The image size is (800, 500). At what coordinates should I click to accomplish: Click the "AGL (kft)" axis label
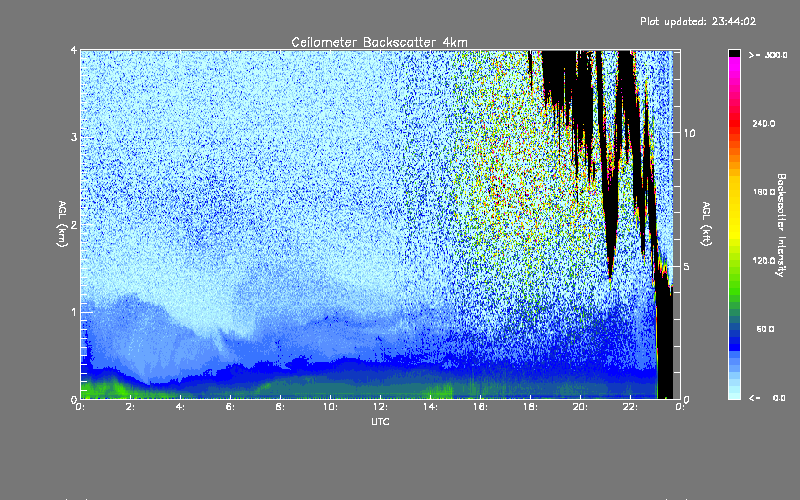point(706,224)
